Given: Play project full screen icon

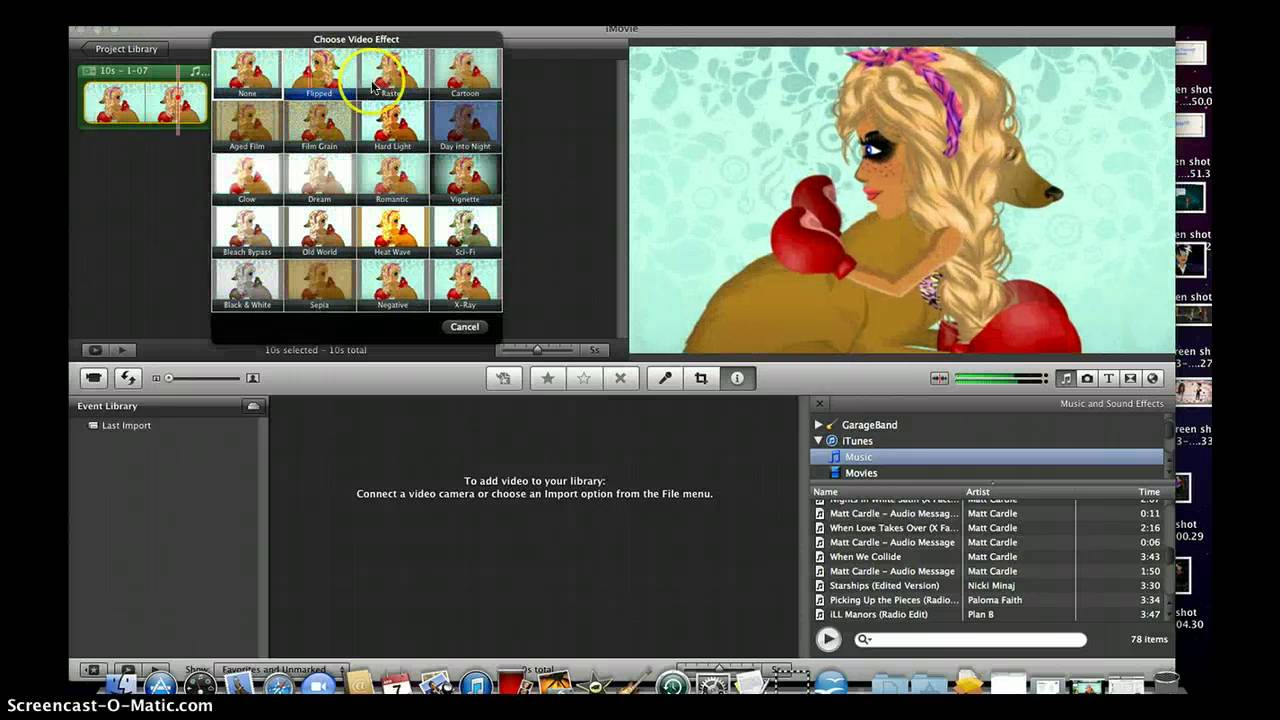Looking at the screenshot, I should (x=95, y=350).
